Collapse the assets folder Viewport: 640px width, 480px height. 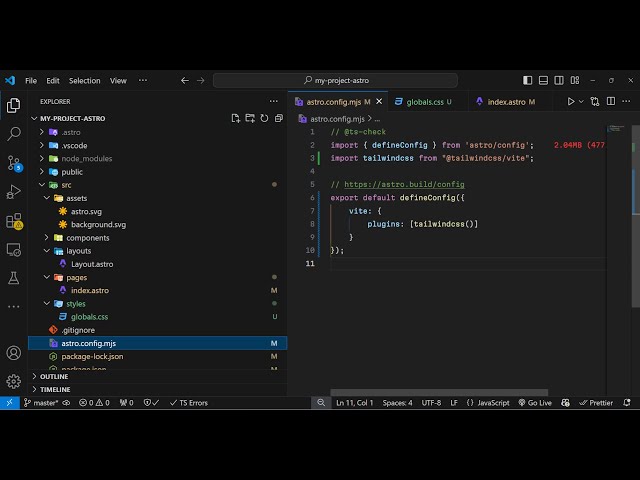(x=158, y=198)
